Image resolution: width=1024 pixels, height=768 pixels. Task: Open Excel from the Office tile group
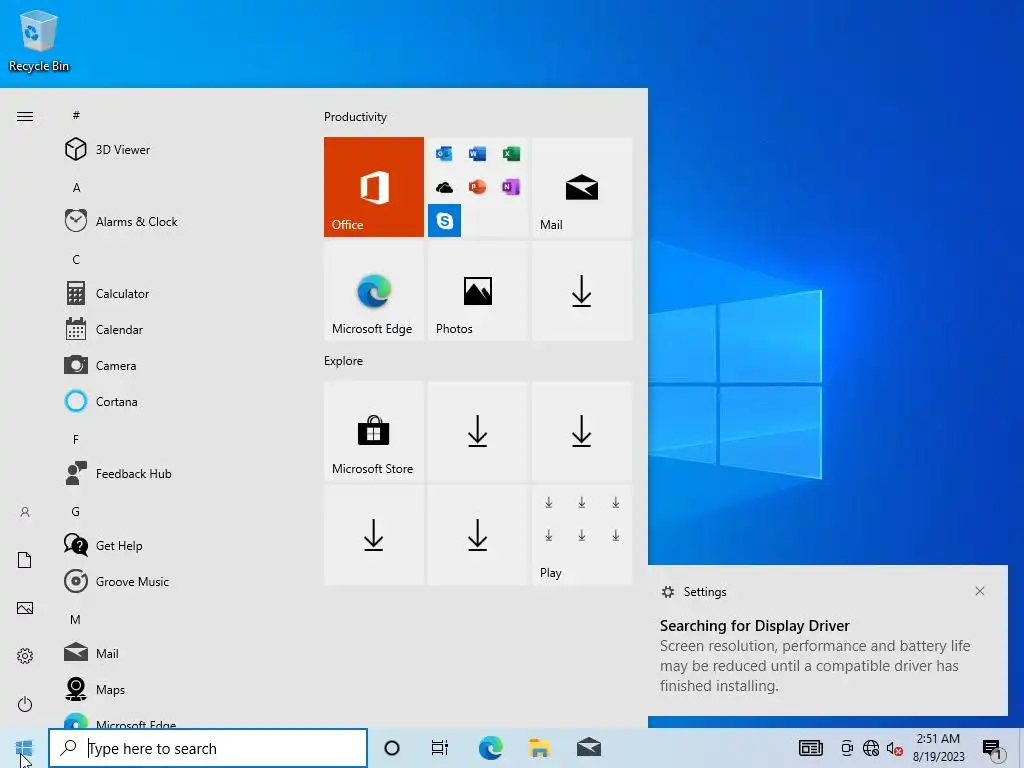coord(511,153)
